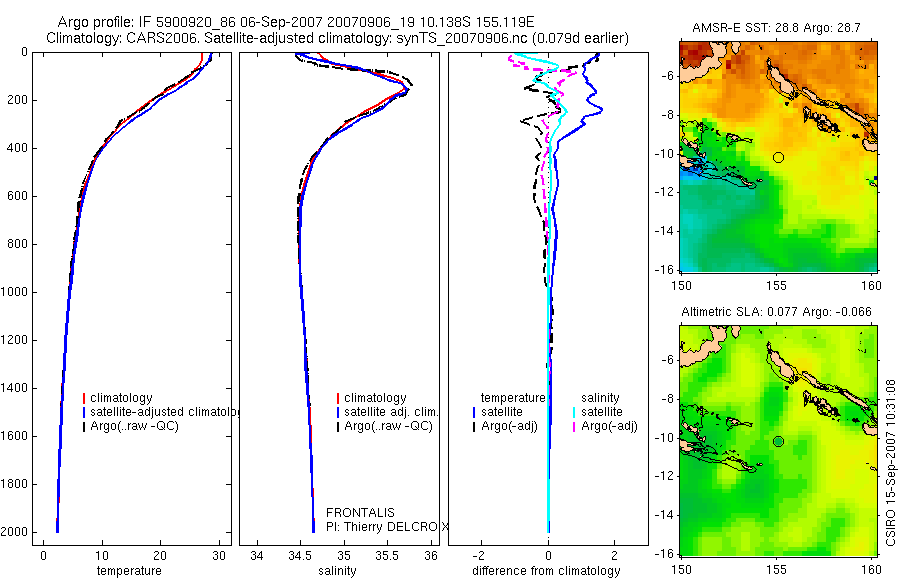Click black temperature Argo(-adj) swatch in difference legend
This screenshot has height=580, width=900.
[474, 426]
